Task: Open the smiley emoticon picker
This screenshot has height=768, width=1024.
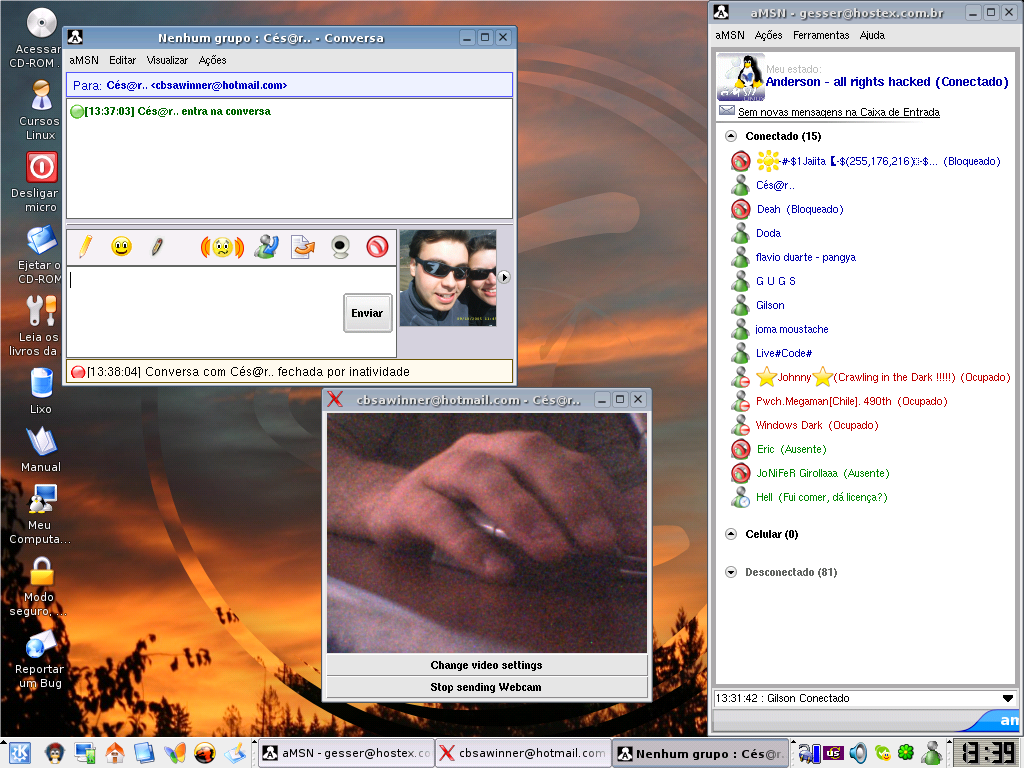Action: pos(121,247)
